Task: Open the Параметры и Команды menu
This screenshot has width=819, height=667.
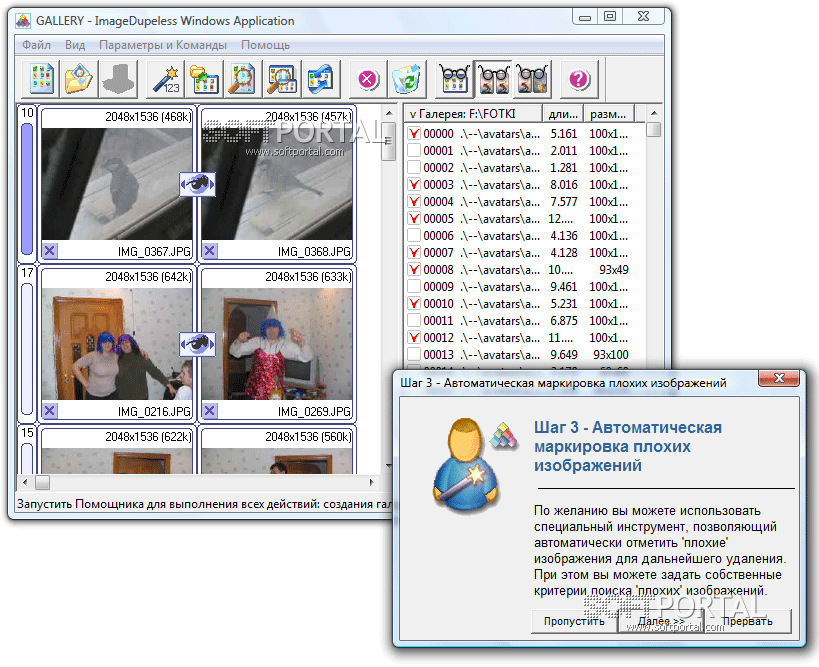Action: [x=163, y=45]
